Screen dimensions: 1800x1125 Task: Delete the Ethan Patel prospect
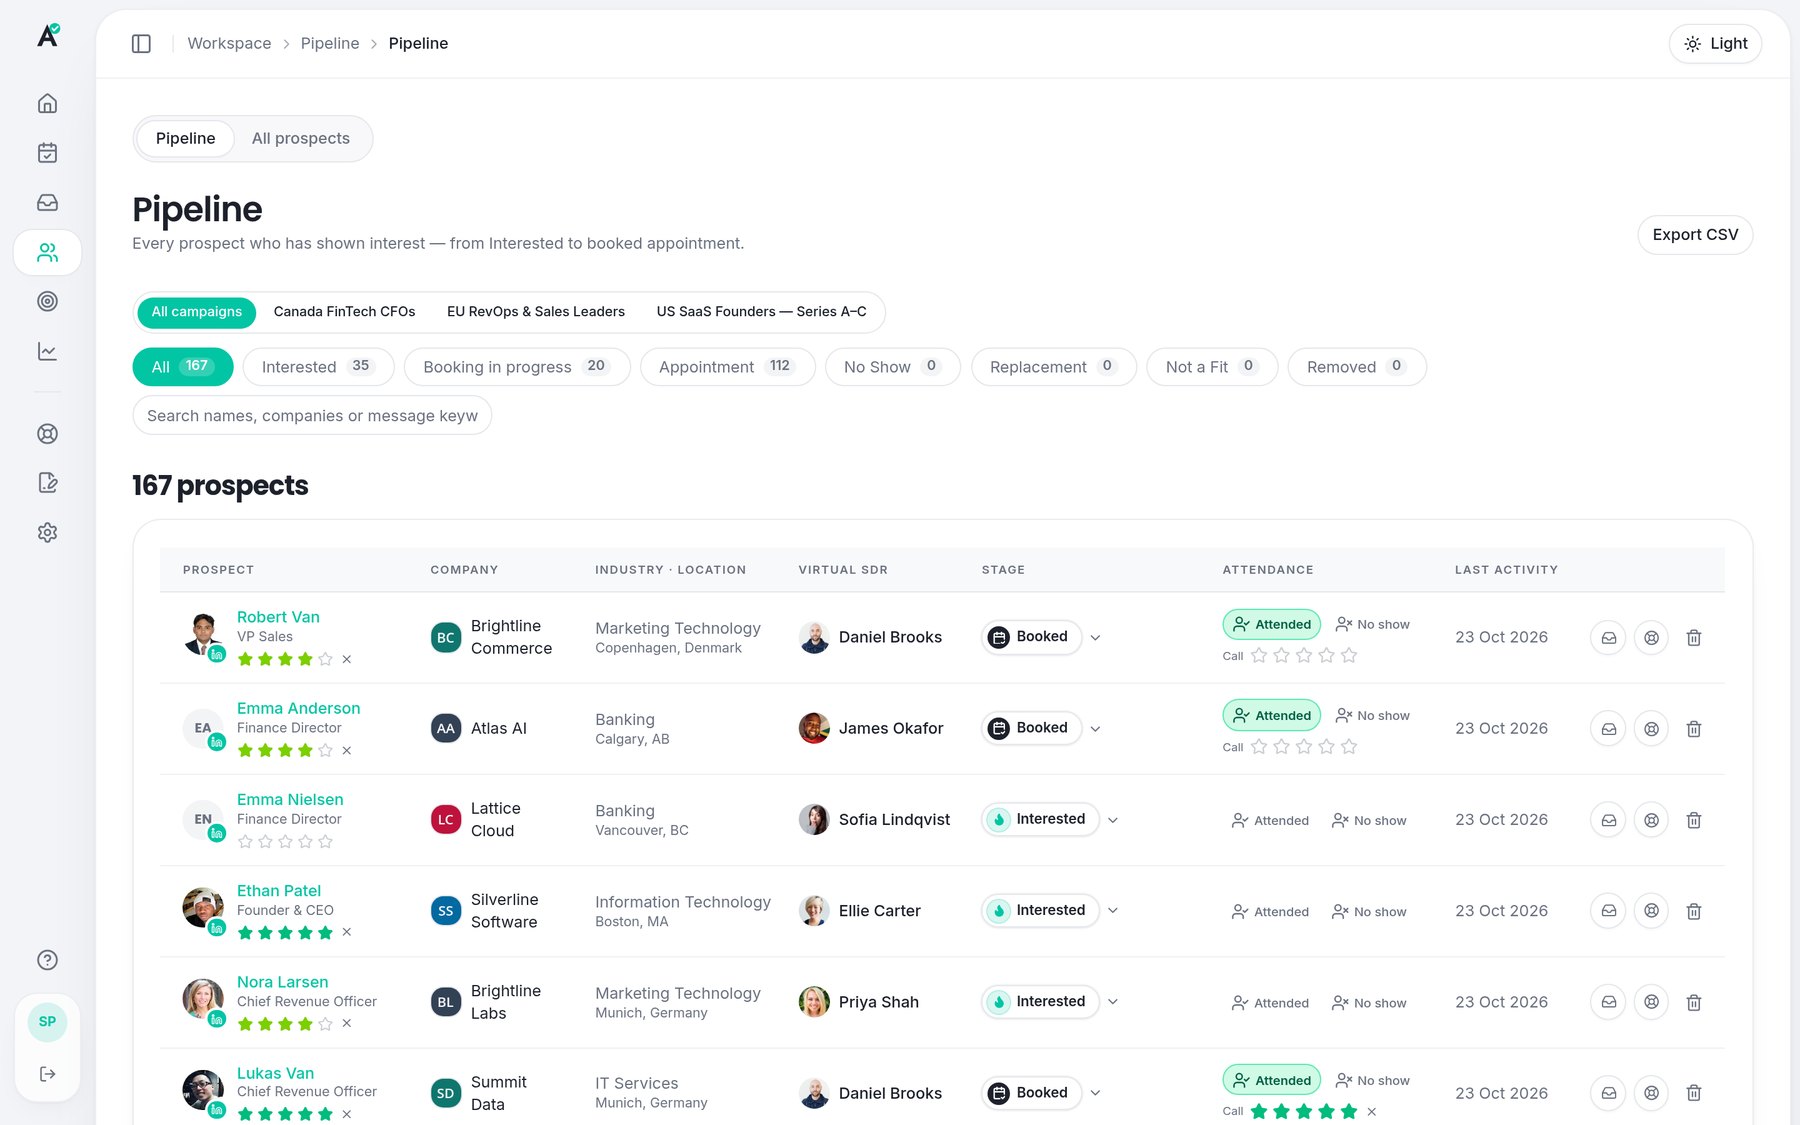point(1694,911)
